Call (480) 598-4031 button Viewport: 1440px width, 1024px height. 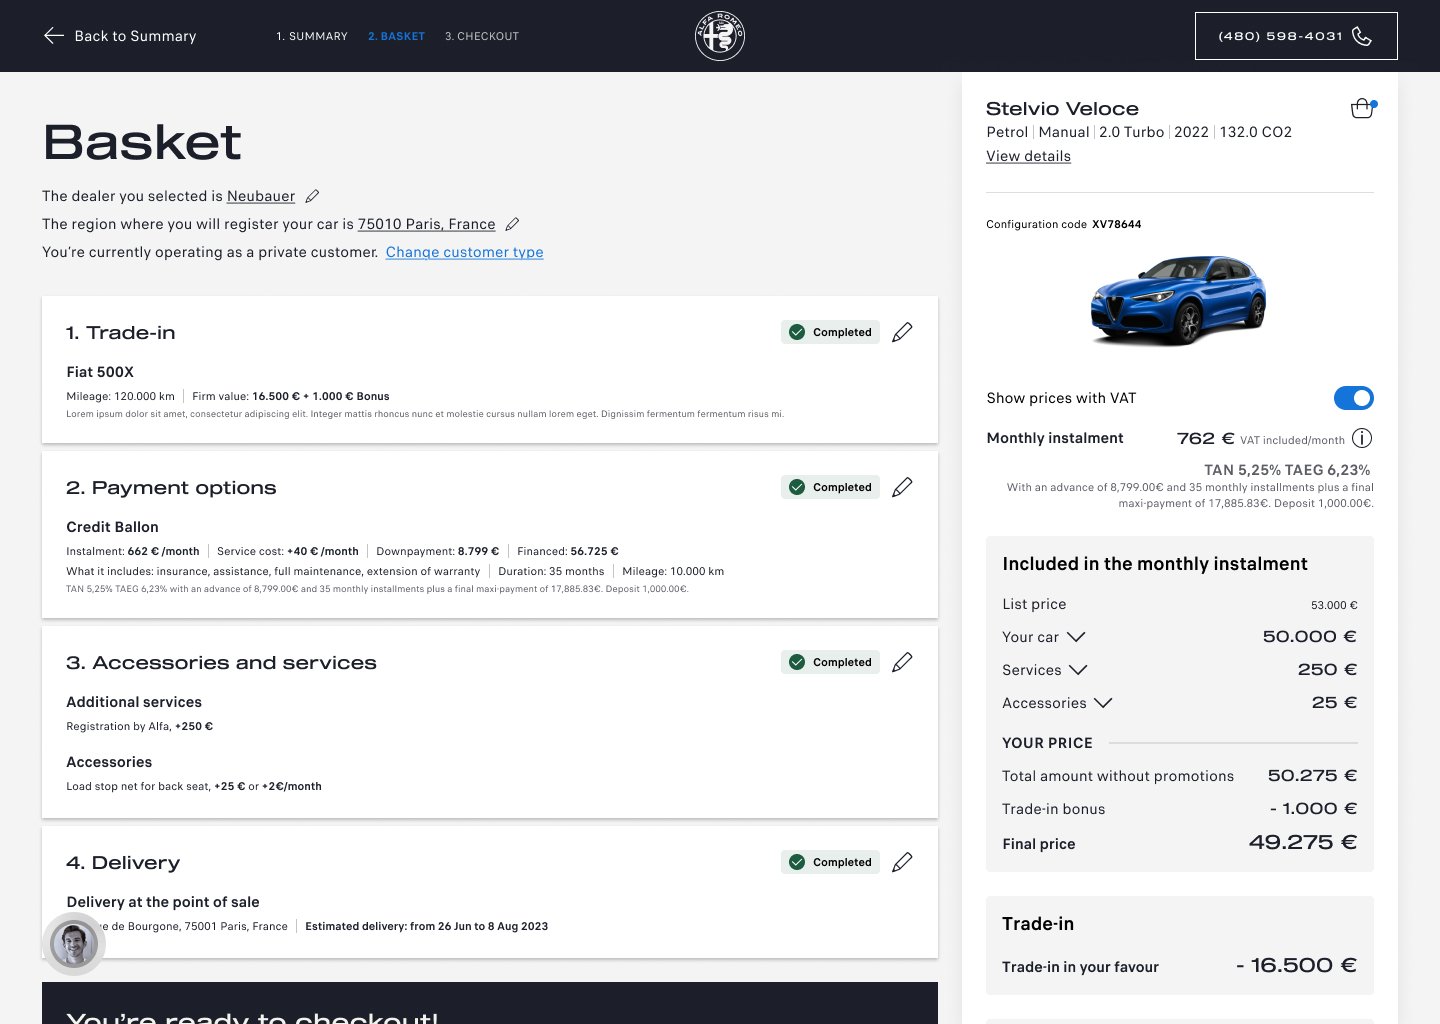1296,36
